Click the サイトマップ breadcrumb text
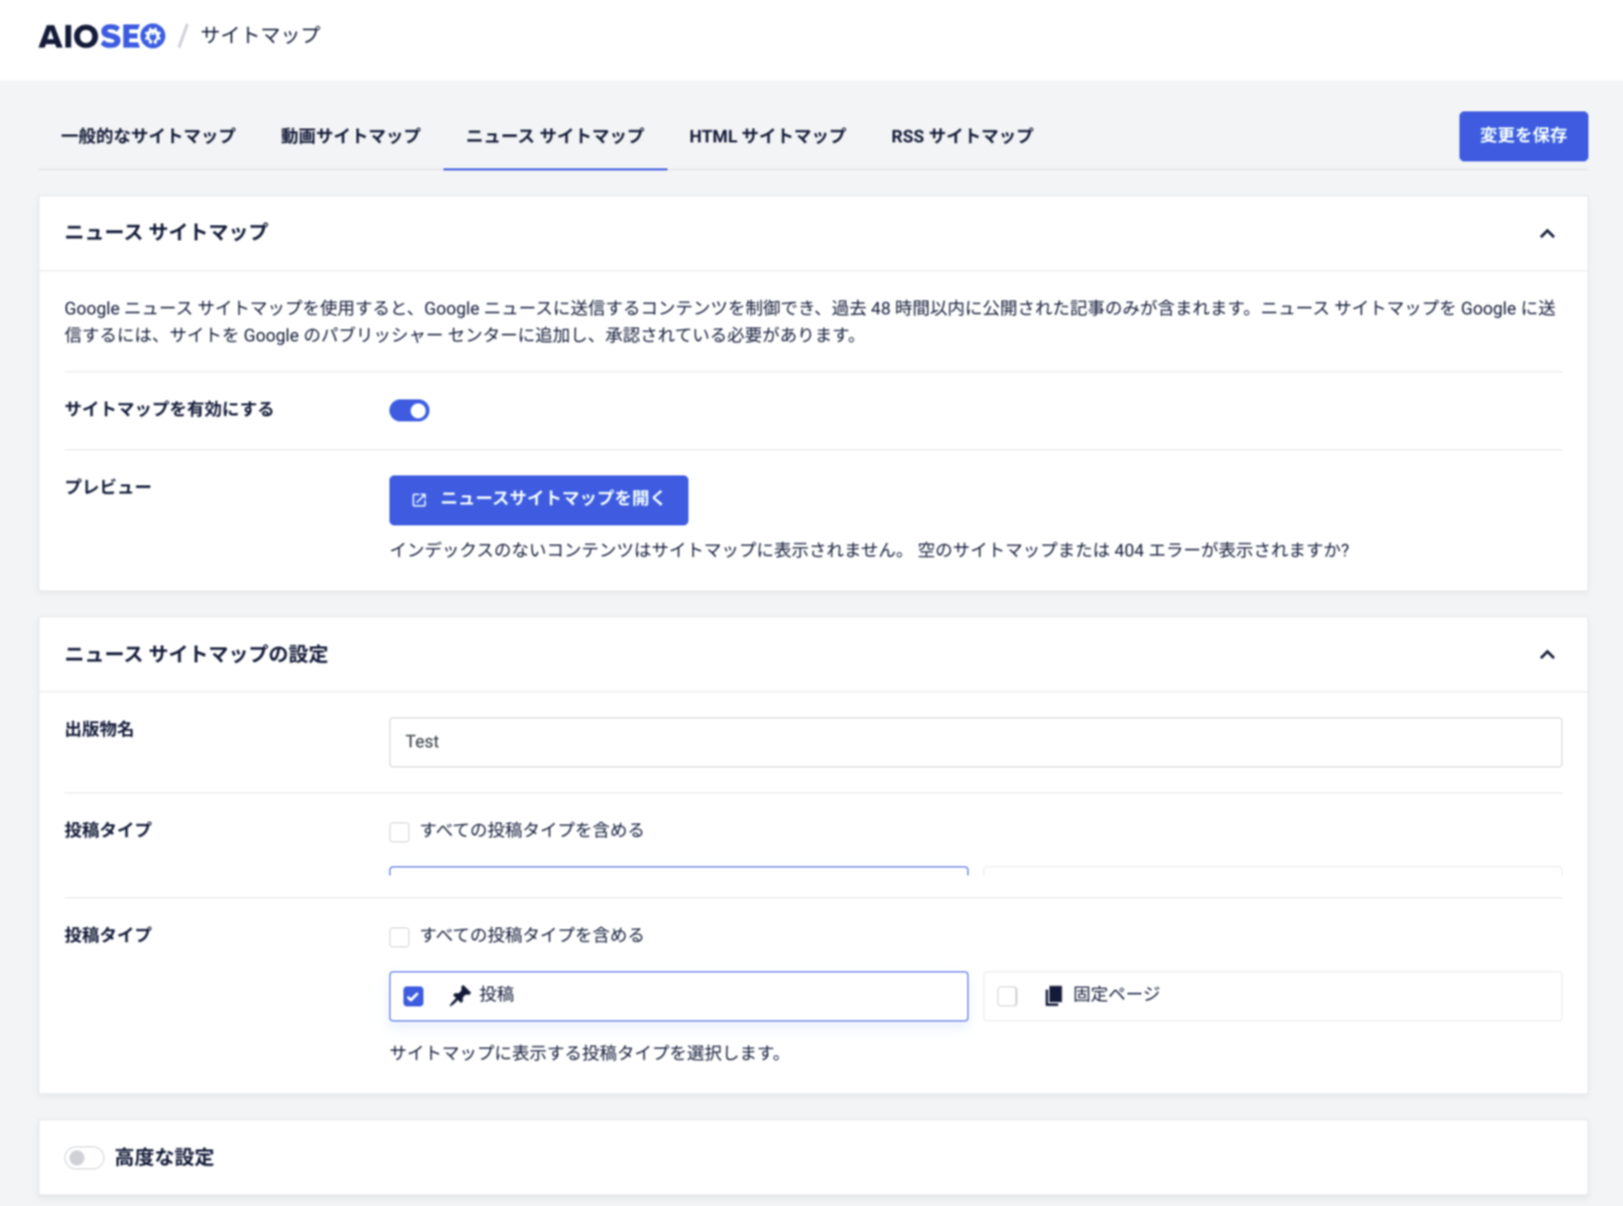Screen dimensions: 1623x1206 (261, 36)
